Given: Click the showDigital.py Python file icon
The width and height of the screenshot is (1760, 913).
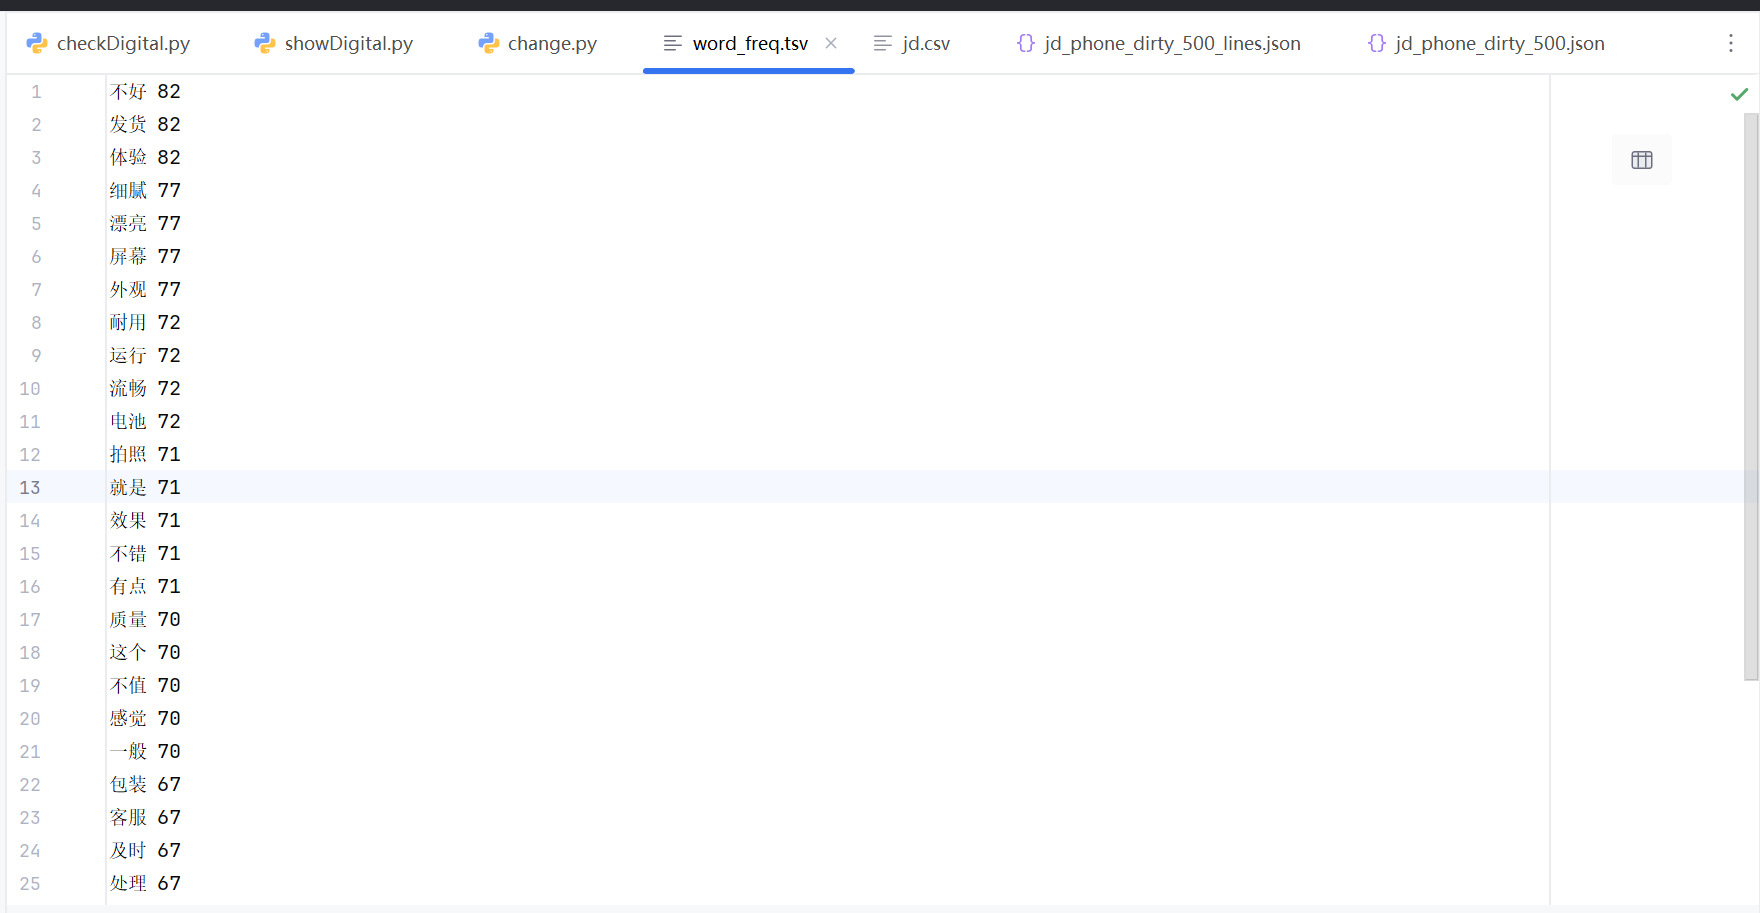Looking at the screenshot, I should click(264, 43).
